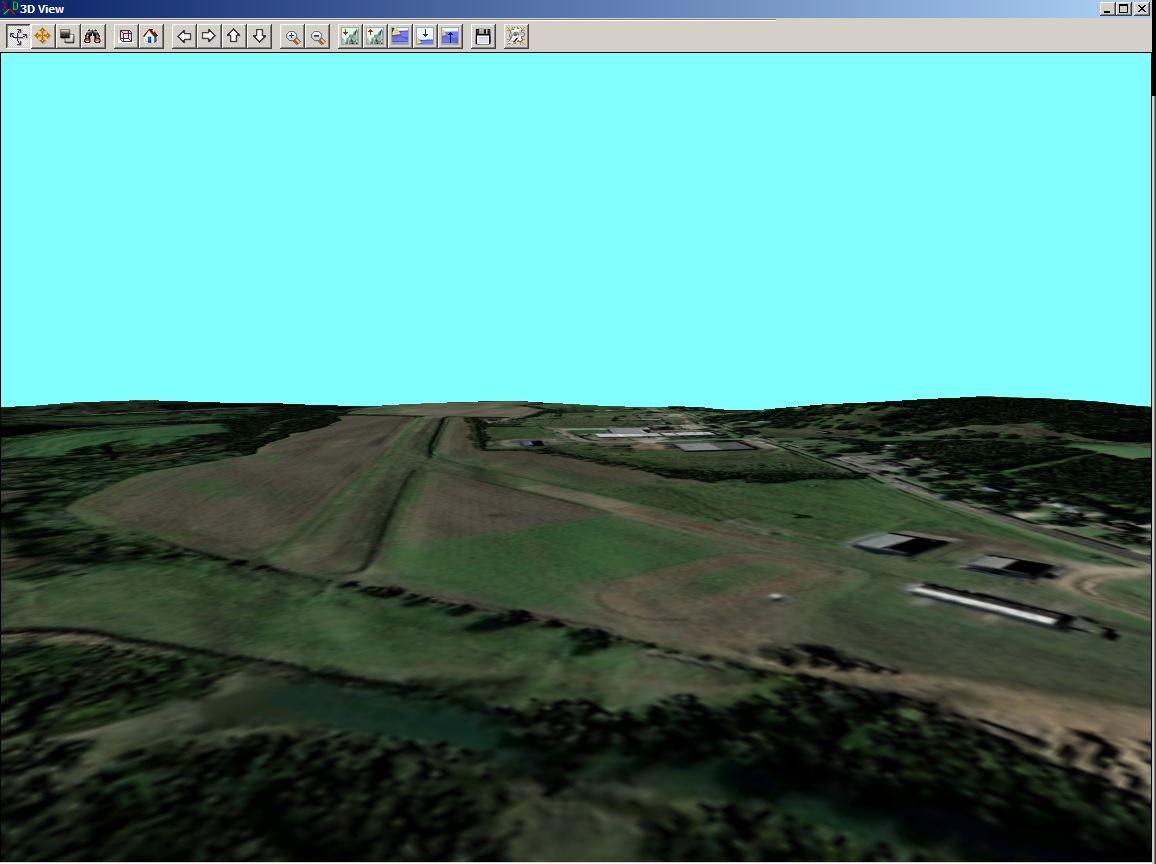Raise the water level

pyautogui.click(x=448, y=36)
